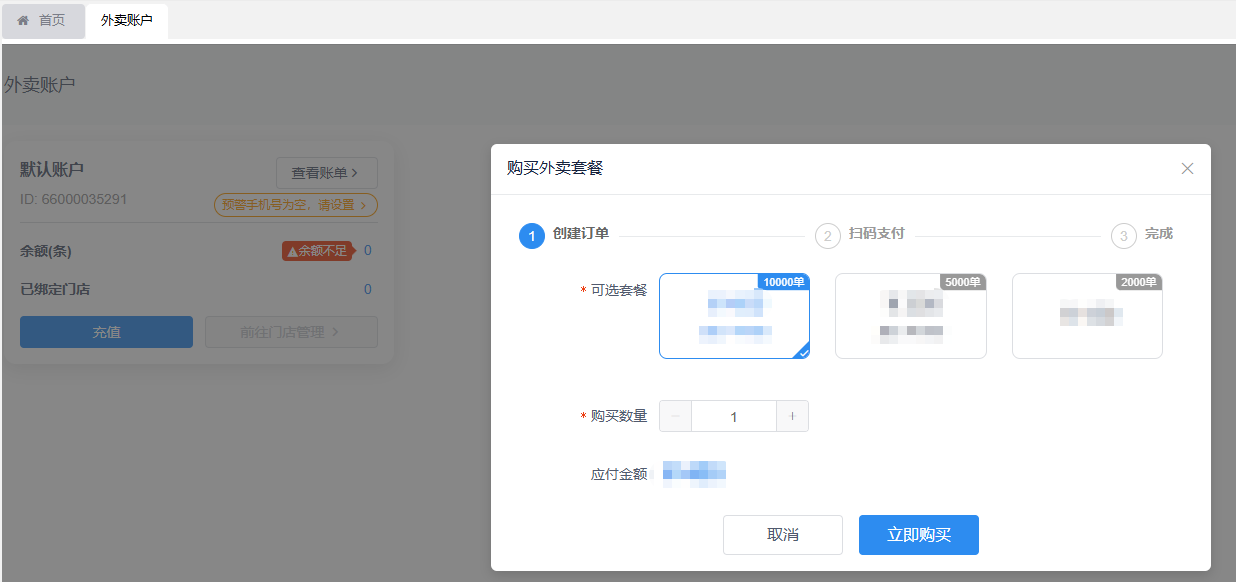The width and height of the screenshot is (1236, 582).
Task: Decrease purchase quantity with minus button
Action: (x=675, y=417)
